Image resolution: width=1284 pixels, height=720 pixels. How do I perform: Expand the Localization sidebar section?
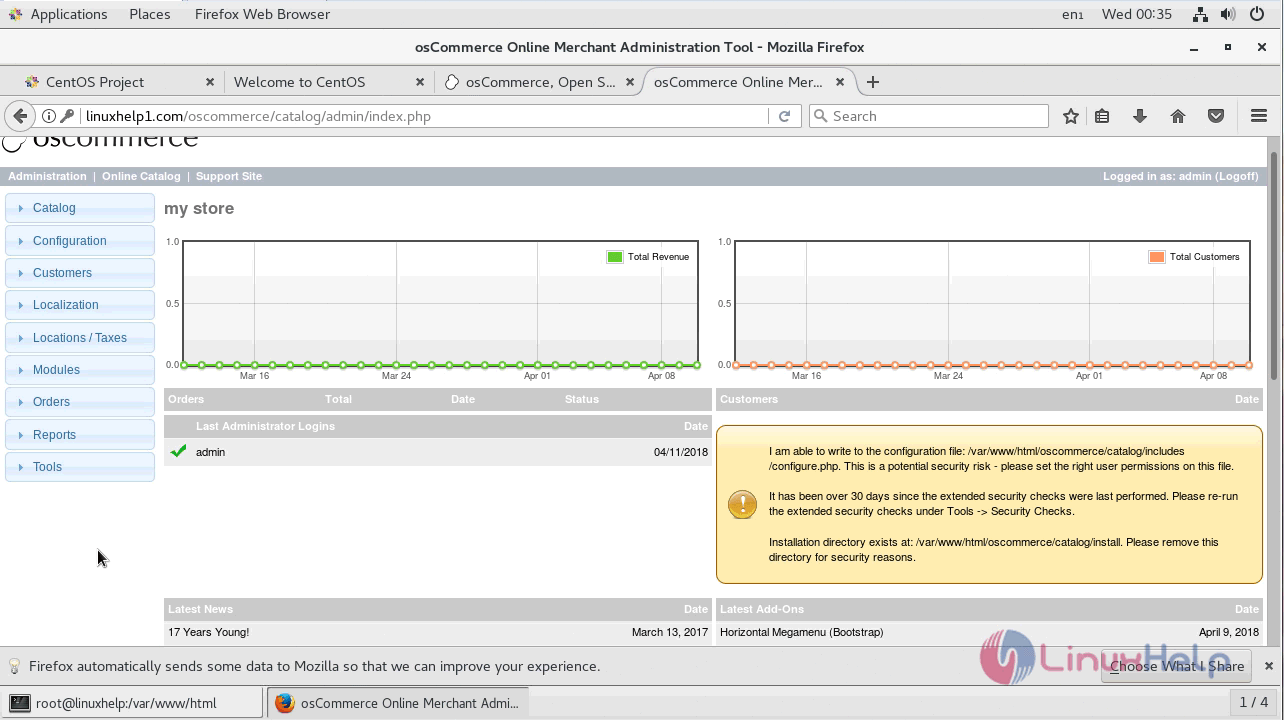(x=80, y=305)
